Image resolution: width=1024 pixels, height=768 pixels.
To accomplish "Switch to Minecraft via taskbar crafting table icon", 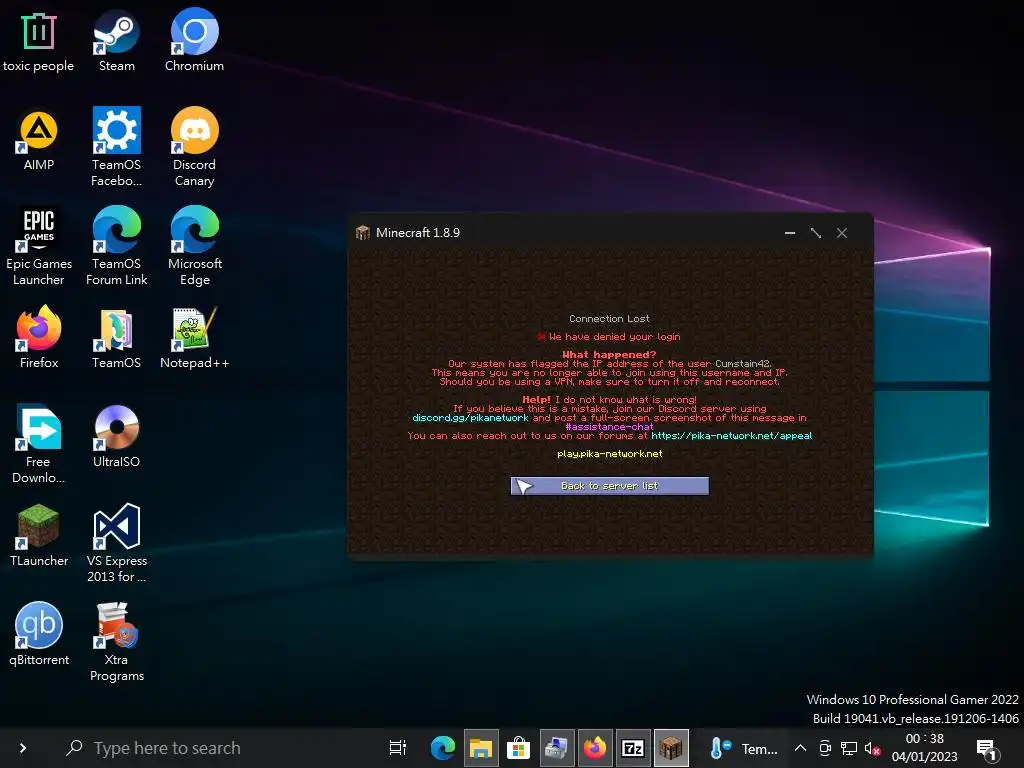I will click(x=671, y=748).
